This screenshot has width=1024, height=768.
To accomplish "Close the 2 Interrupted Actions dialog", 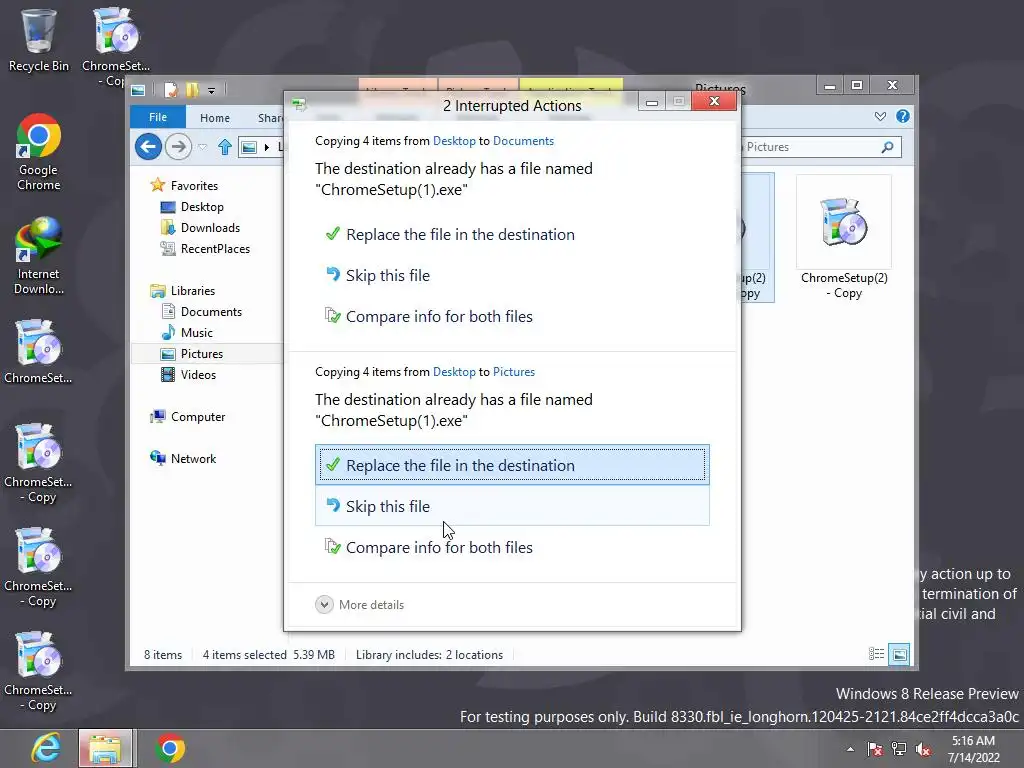I will tap(714, 101).
